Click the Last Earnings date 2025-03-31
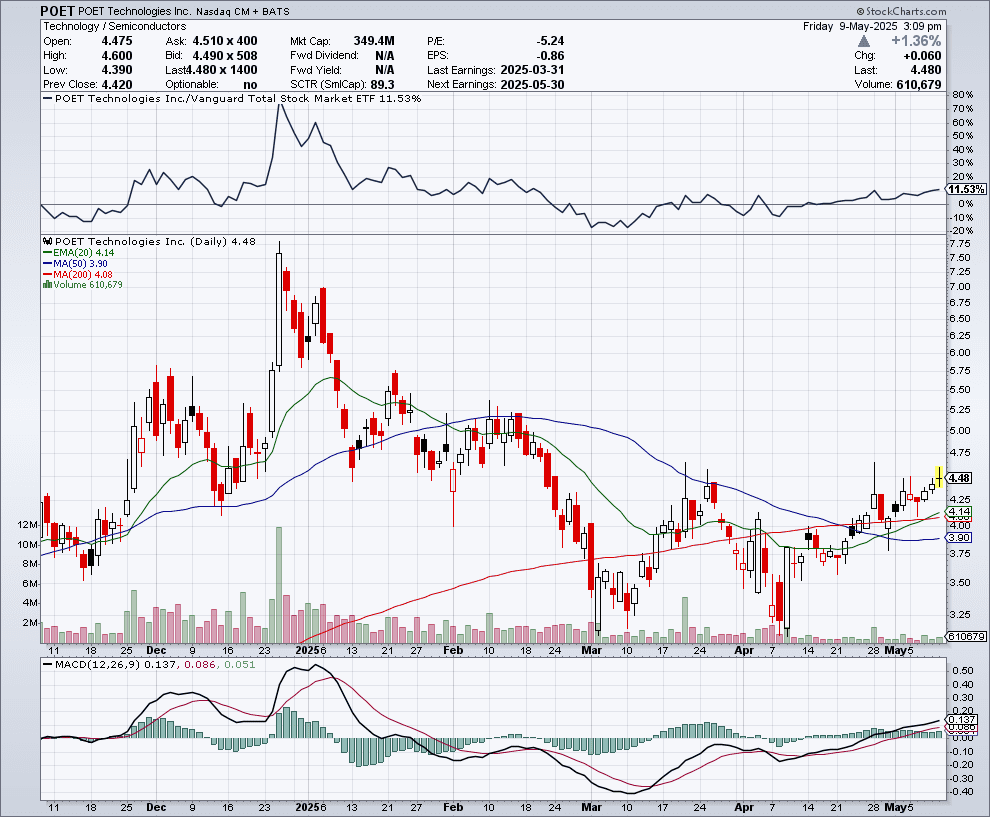Screen dimensions: 990x817 pyautogui.click(x=532, y=70)
